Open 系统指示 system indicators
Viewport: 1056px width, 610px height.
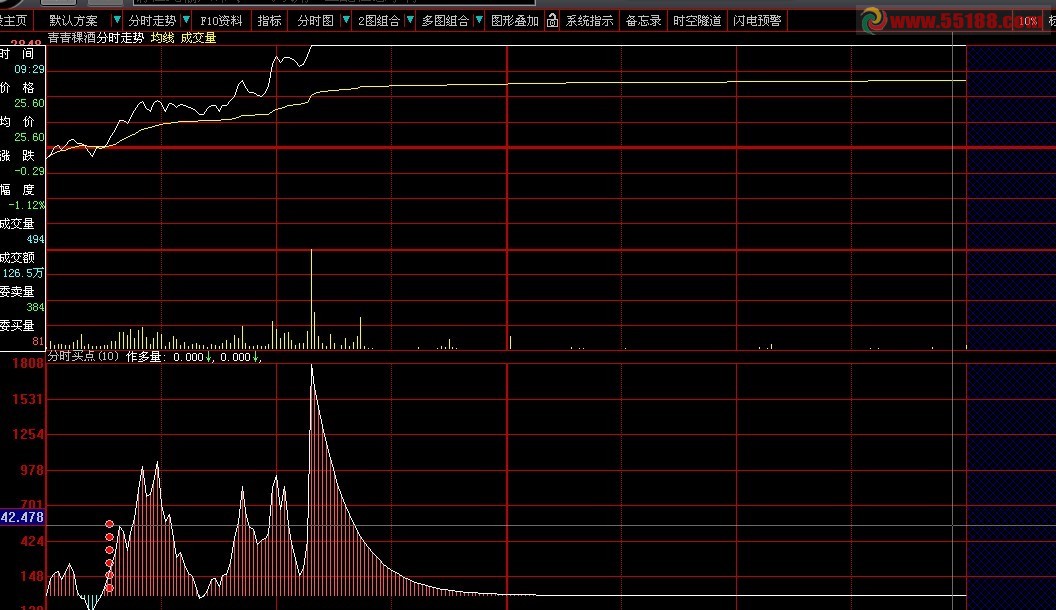coord(589,21)
